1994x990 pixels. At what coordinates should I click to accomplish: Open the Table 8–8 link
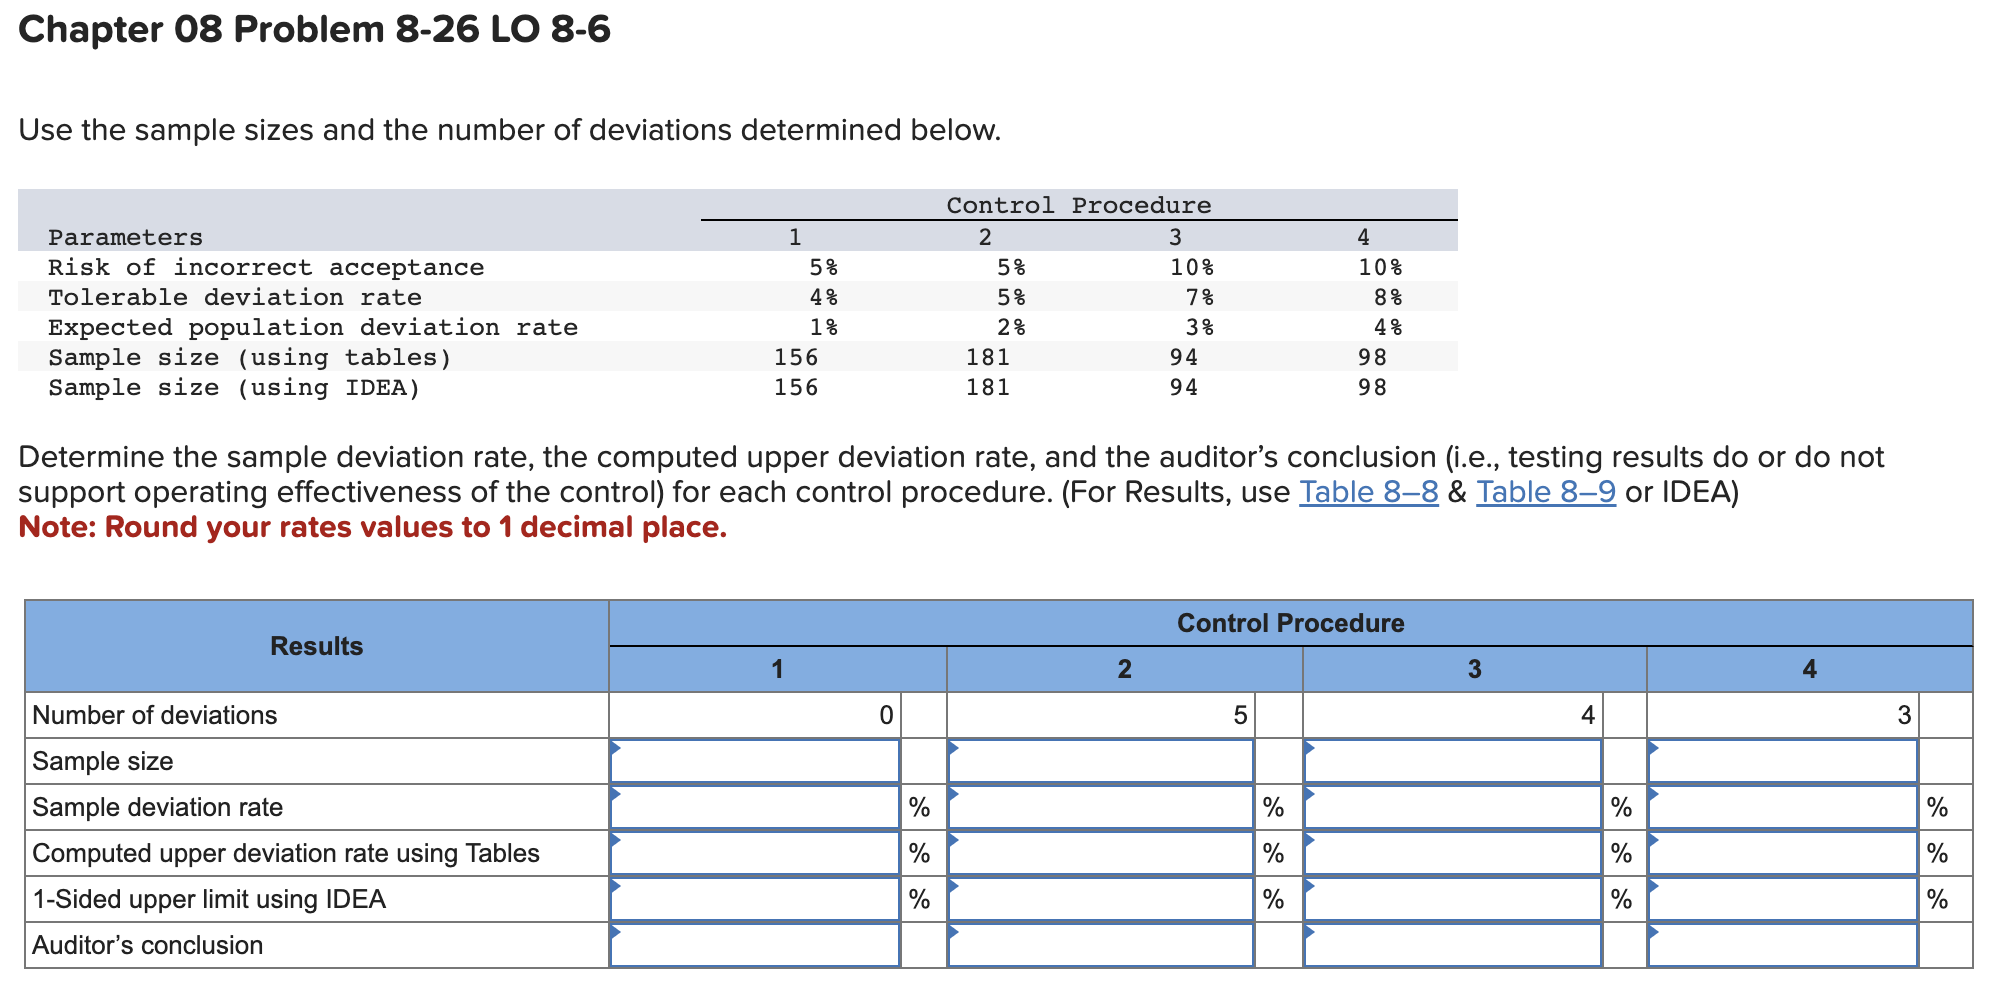click(x=1367, y=491)
